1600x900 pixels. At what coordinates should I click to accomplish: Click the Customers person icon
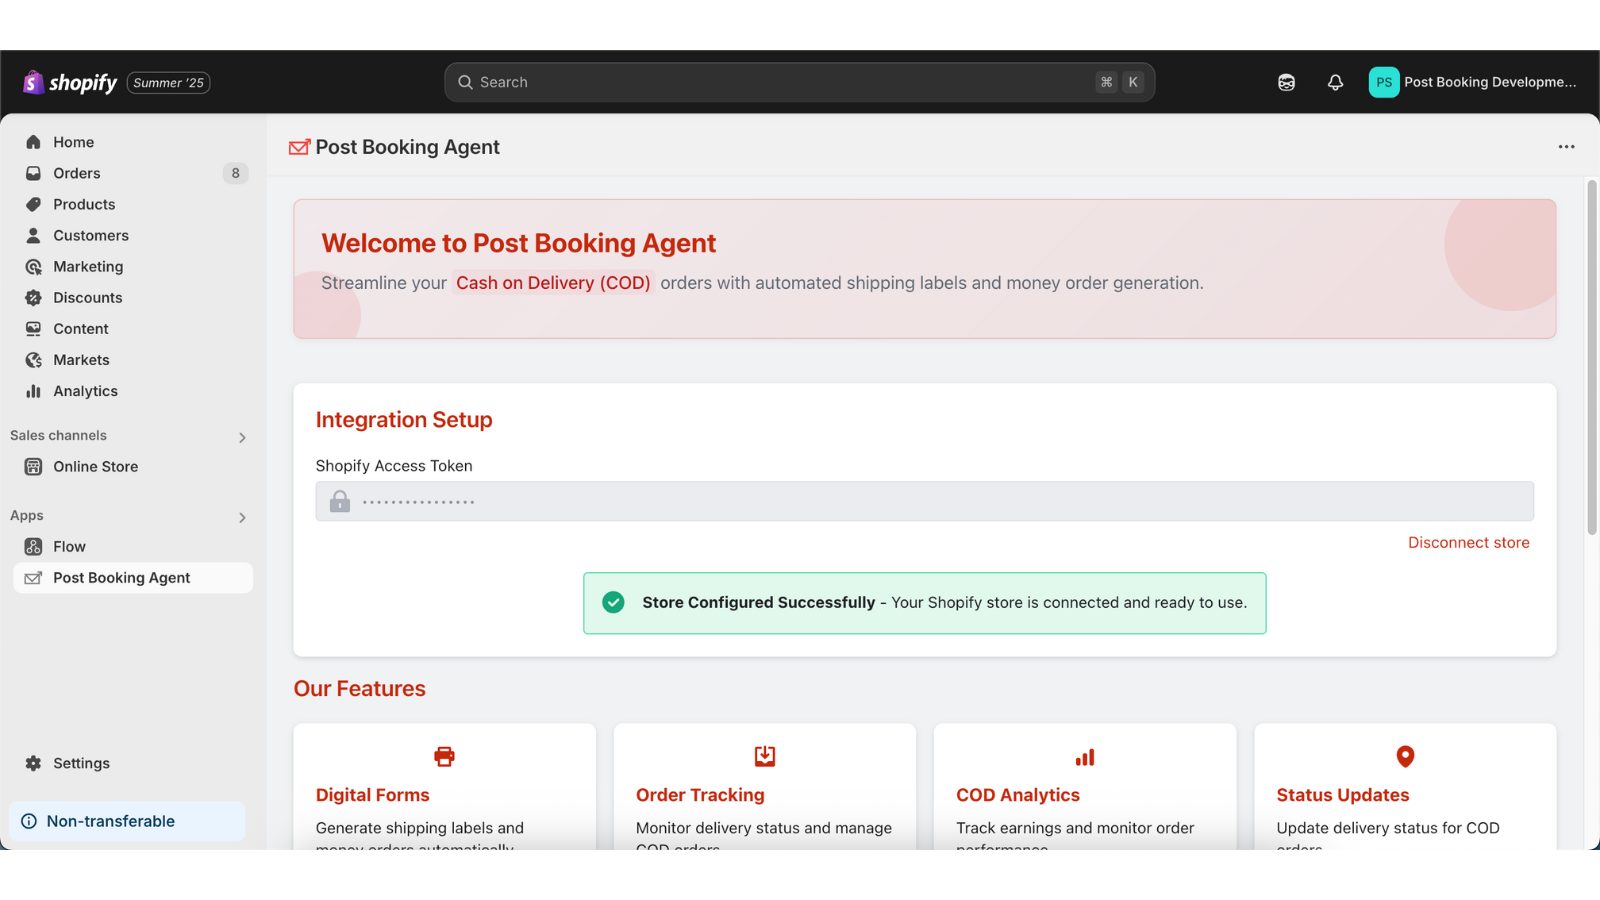point(33,235)
